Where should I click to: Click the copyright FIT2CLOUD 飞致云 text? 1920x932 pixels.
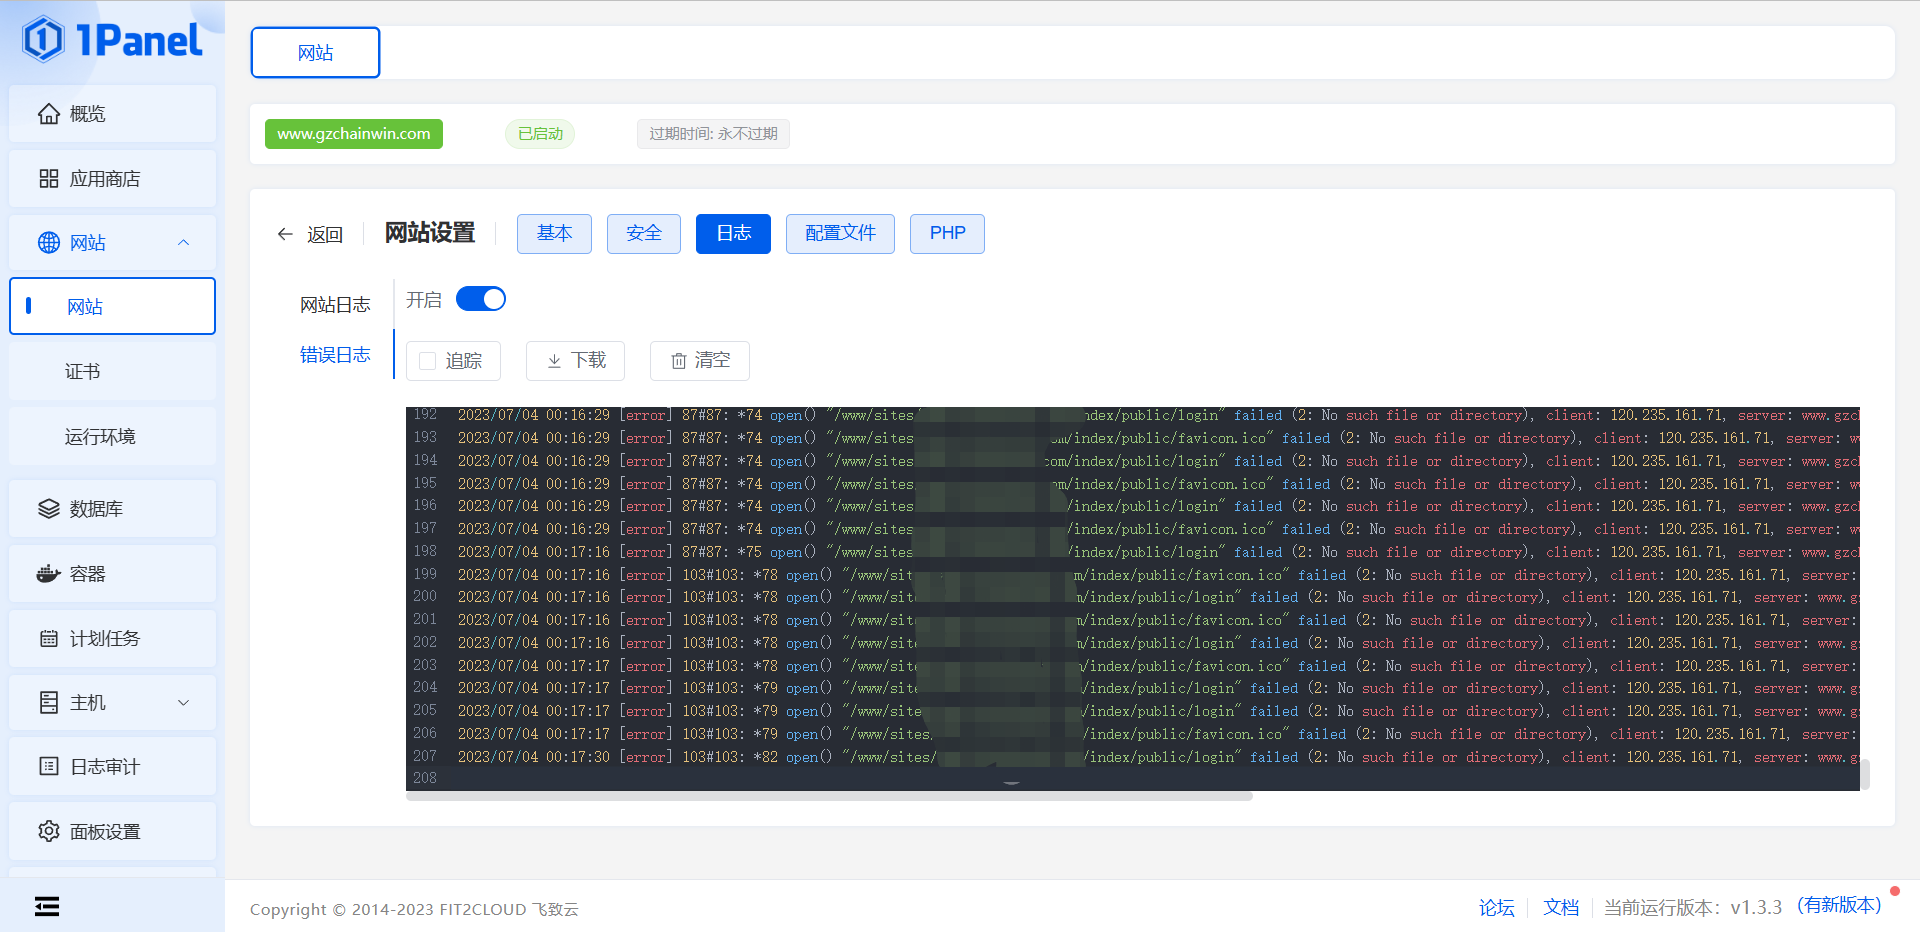coord(414,909)
